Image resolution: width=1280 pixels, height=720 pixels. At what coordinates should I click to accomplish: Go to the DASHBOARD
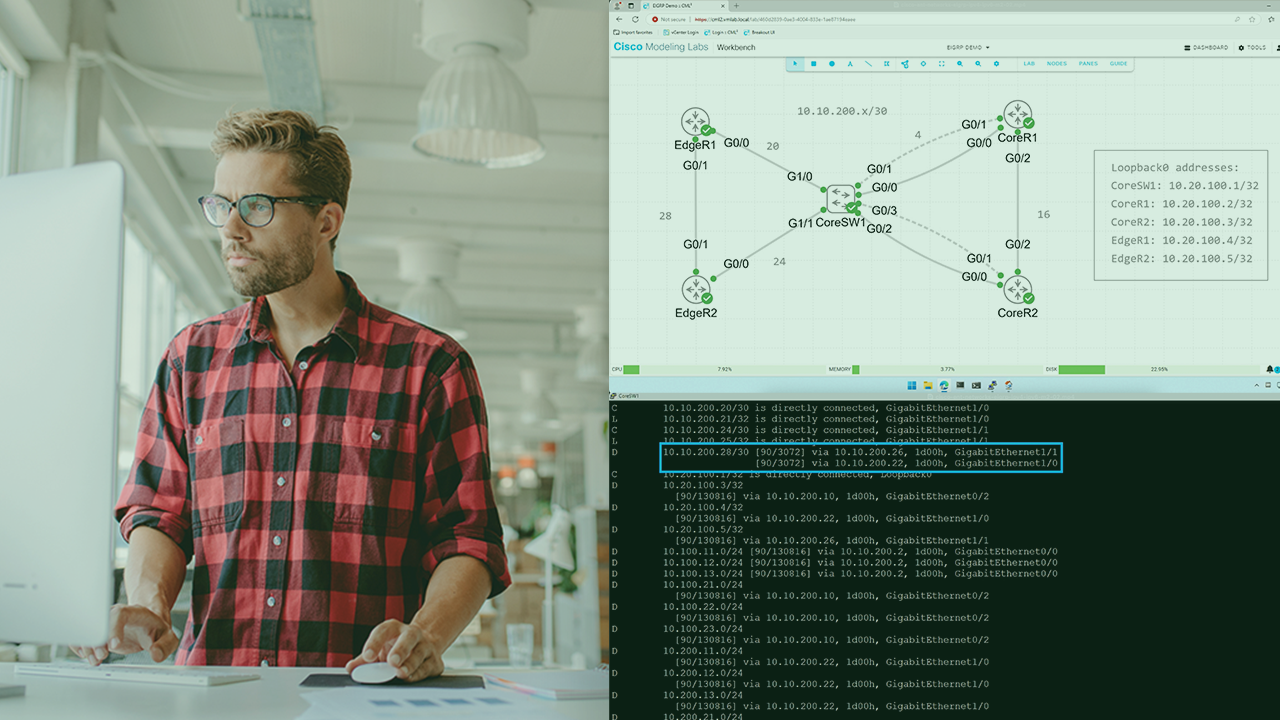[x=1206, y=47]
